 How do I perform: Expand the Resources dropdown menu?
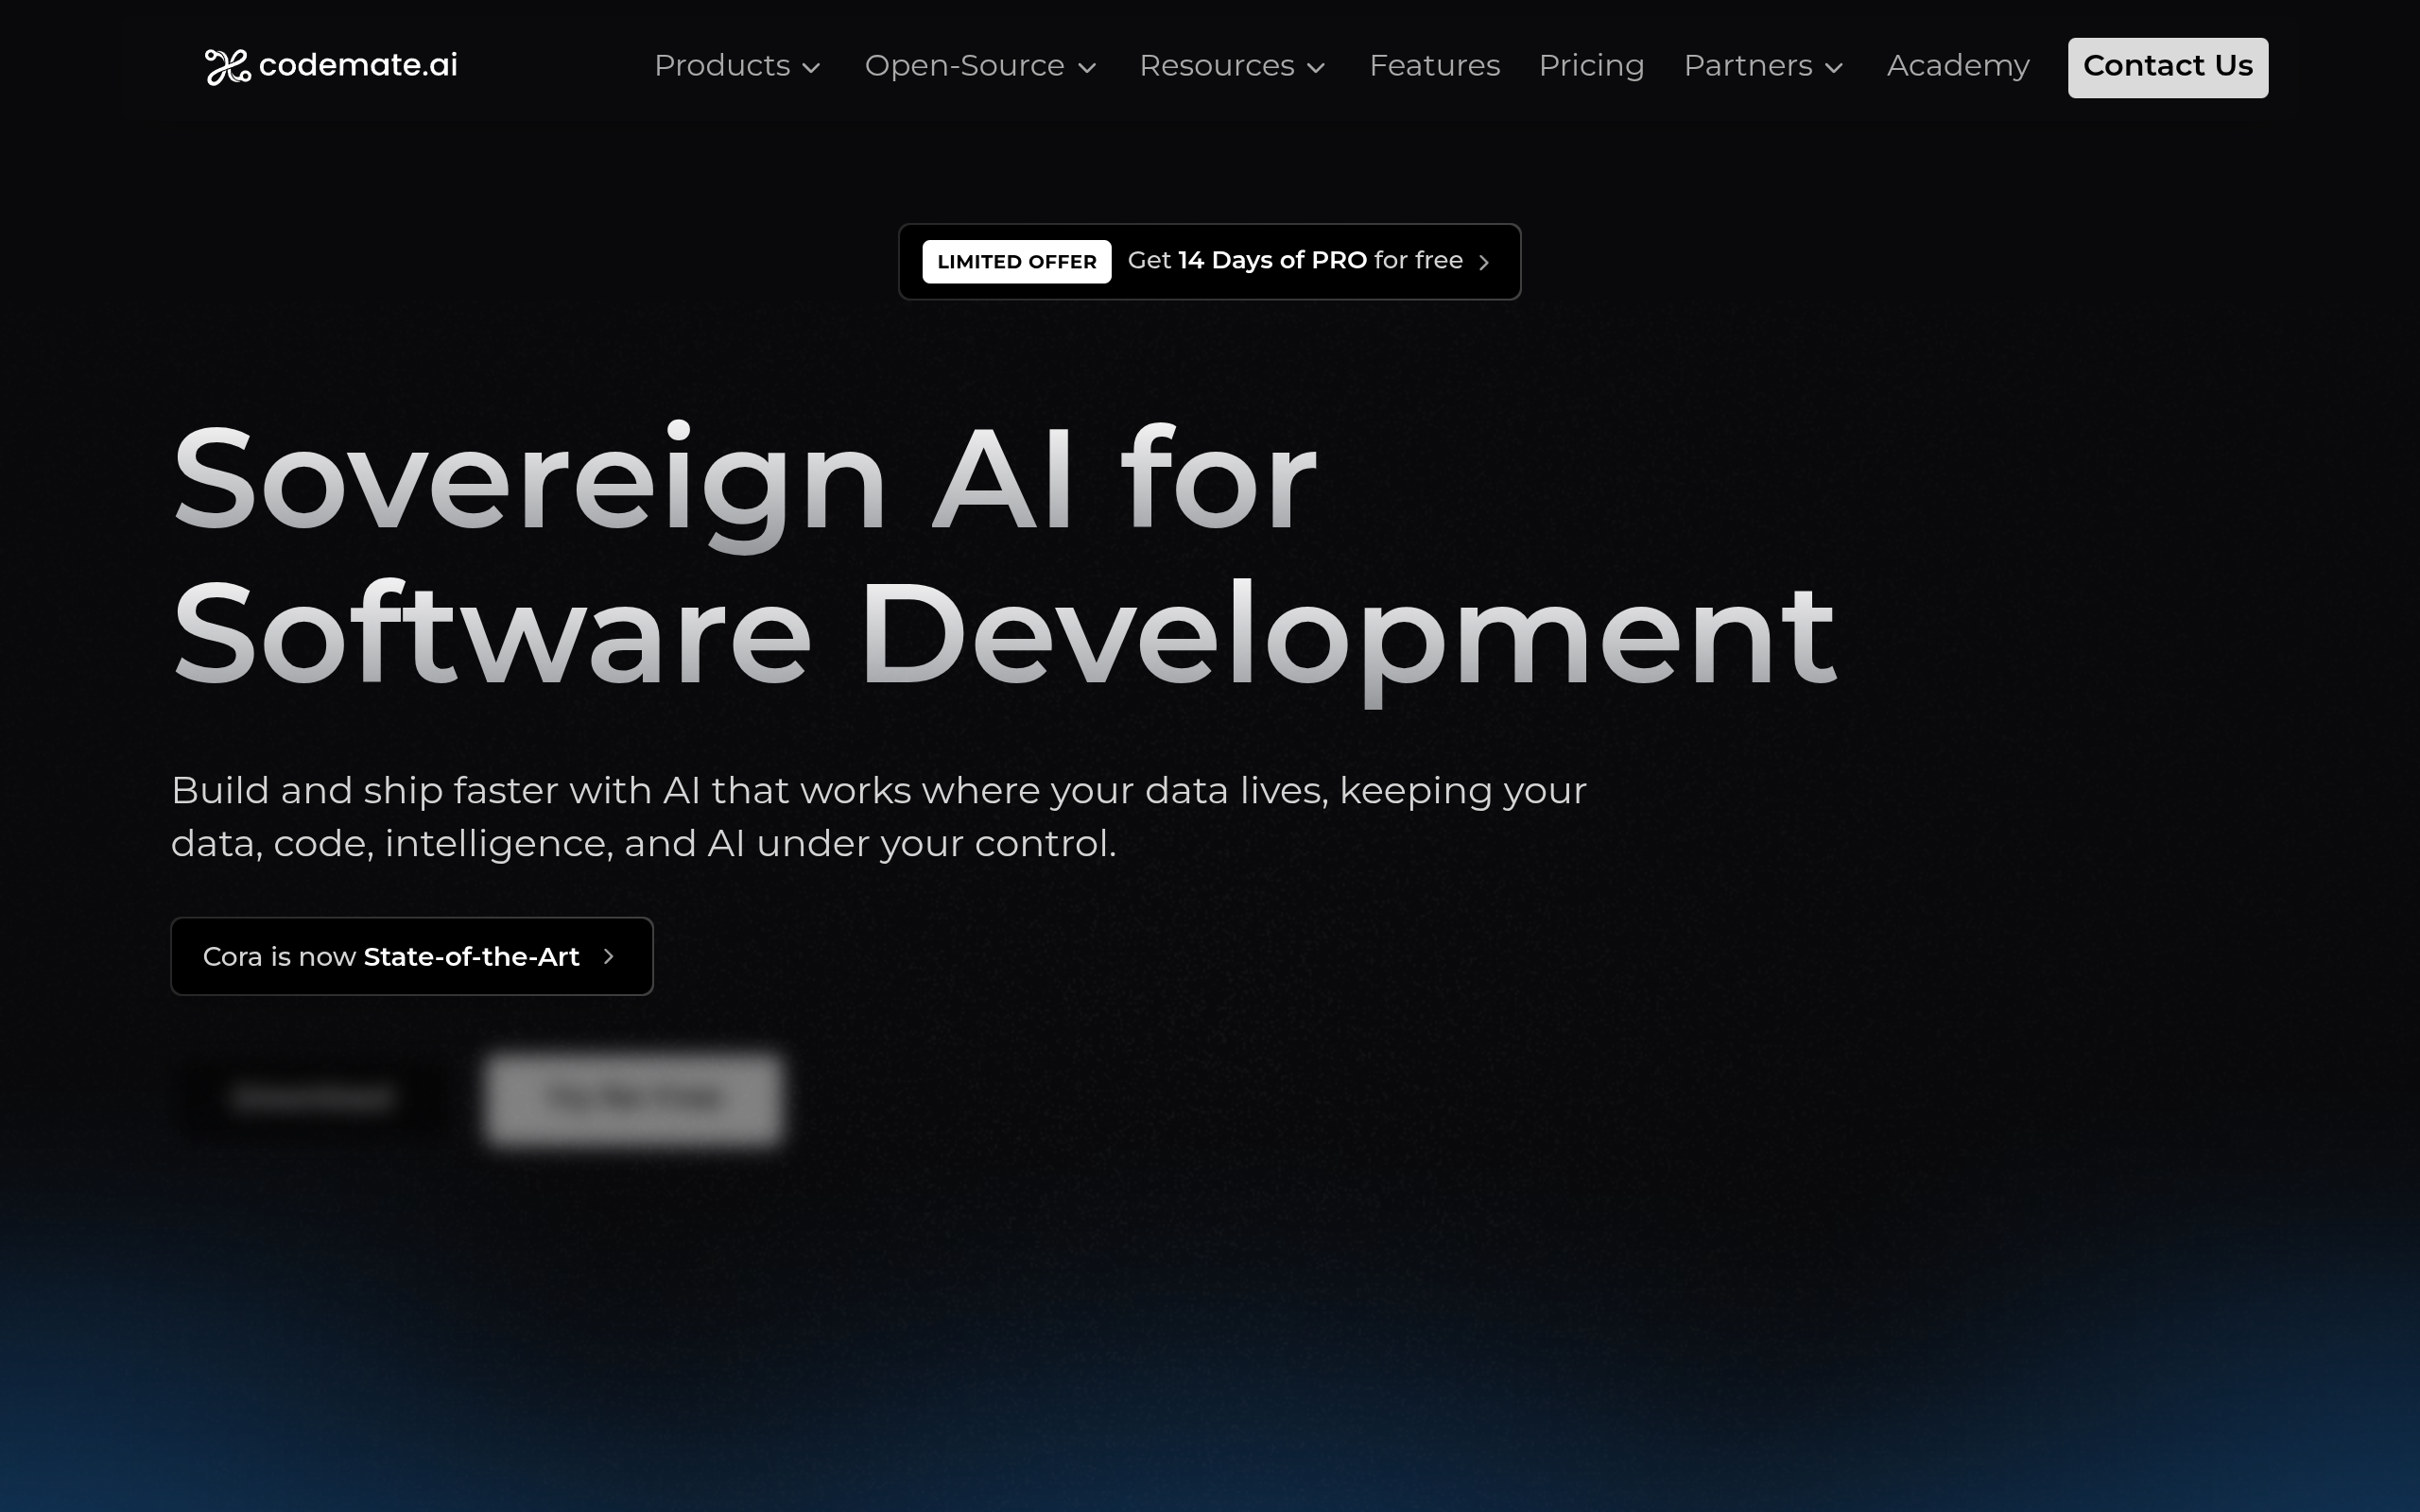pyautogui.click(x=1232, y=66)
